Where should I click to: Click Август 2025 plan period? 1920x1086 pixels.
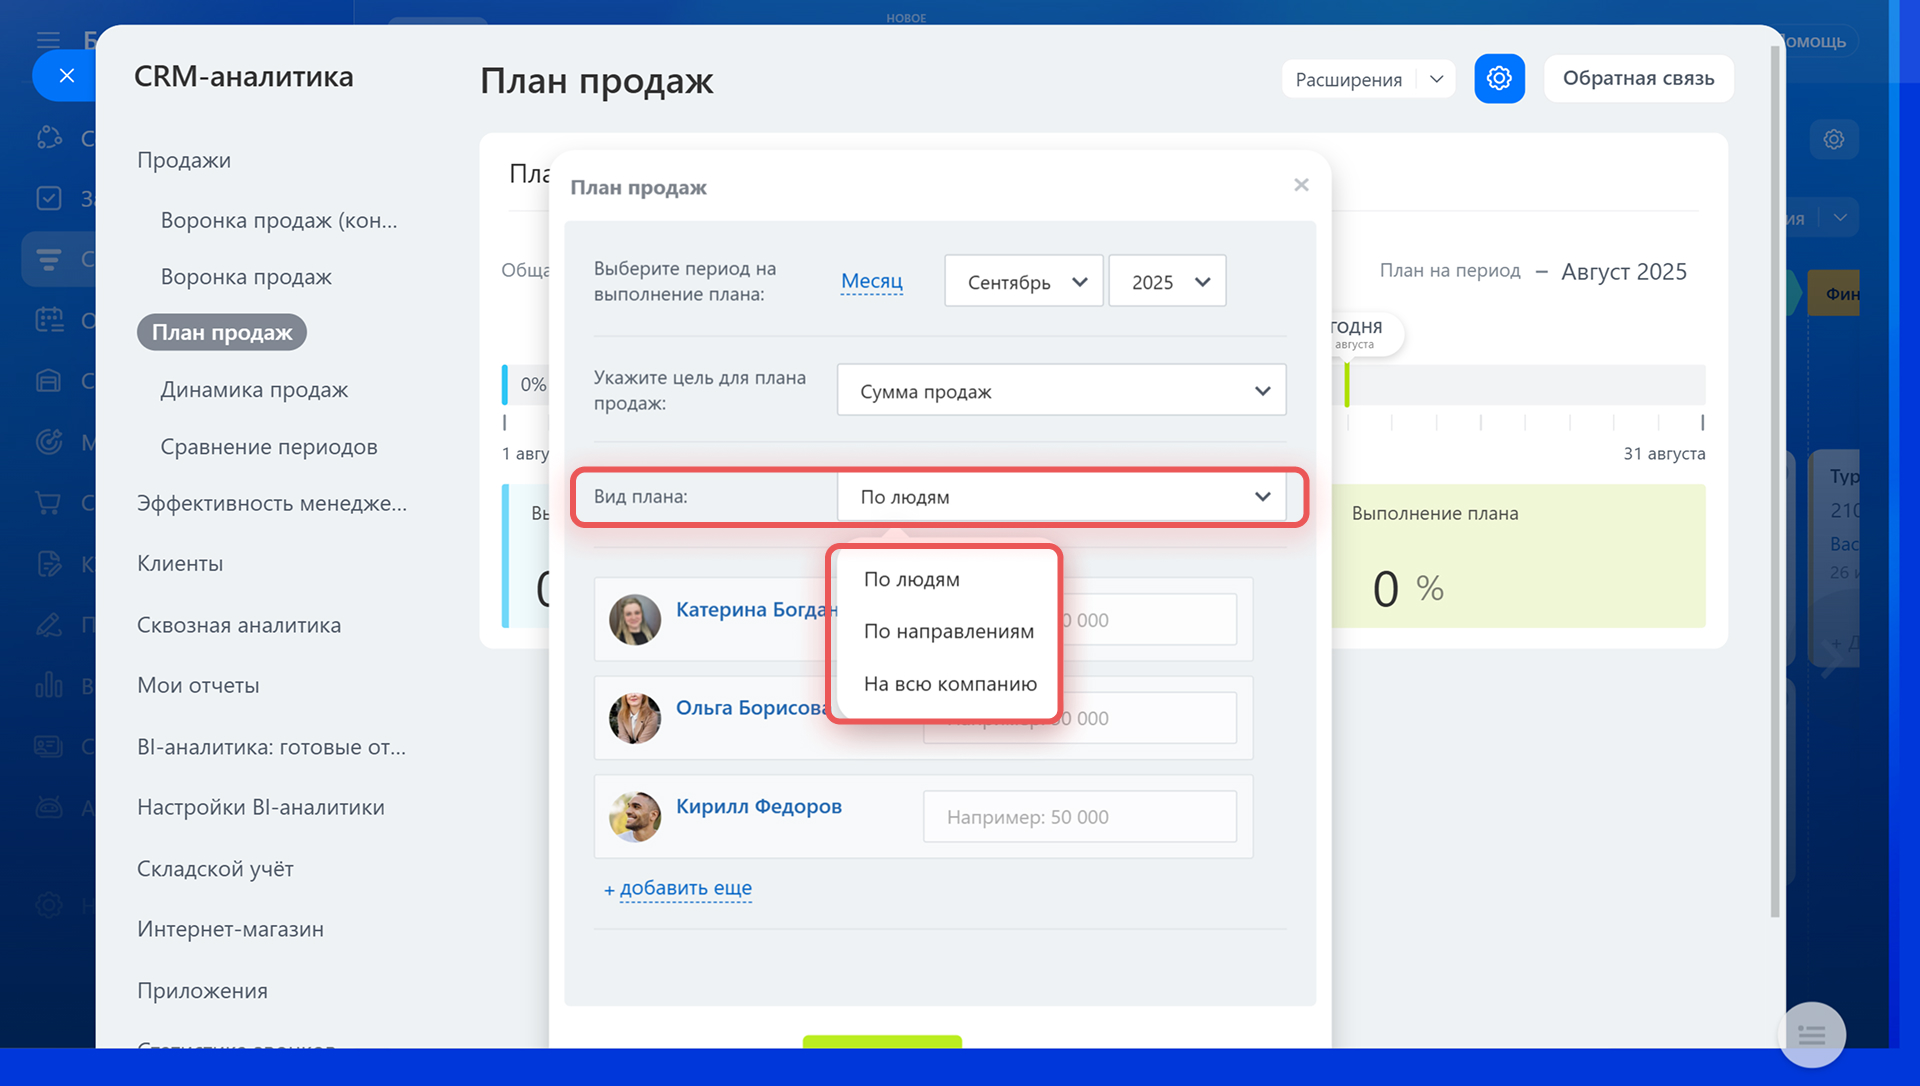[1623, 271]
